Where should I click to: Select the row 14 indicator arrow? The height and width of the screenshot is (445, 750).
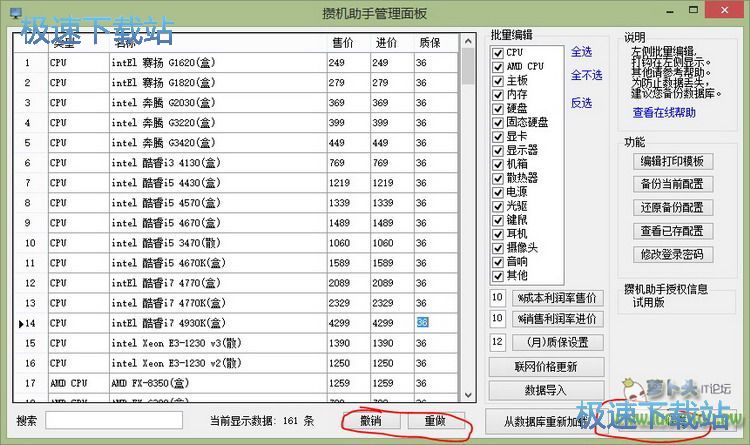(x=21, y=324)
